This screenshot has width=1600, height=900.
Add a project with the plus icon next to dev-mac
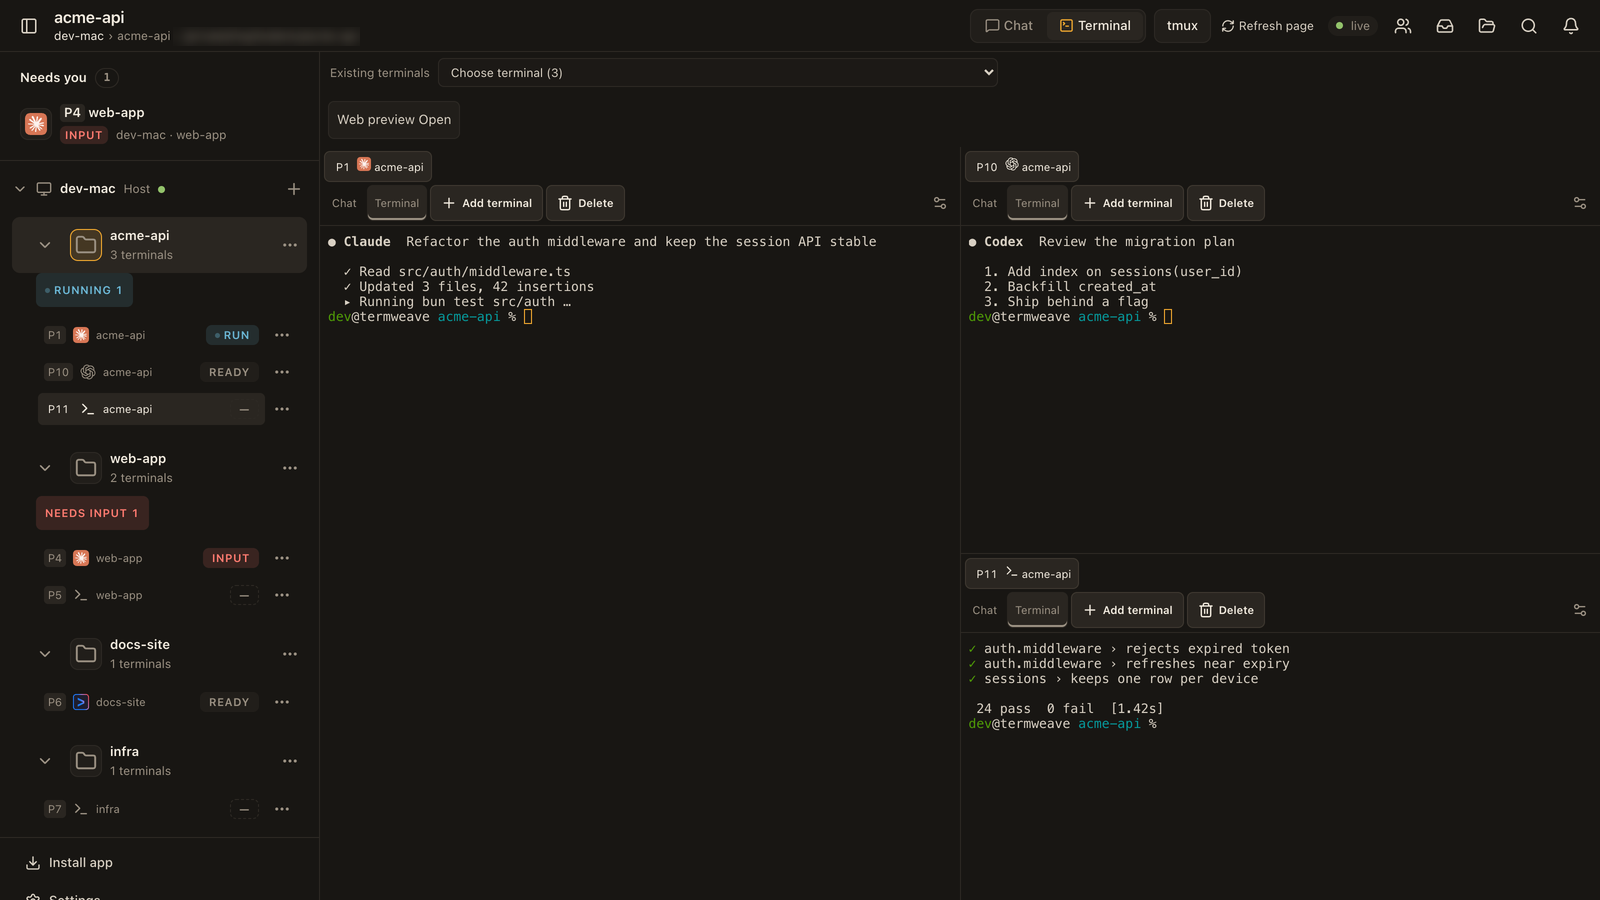pyautogui.click(x=294, y=189)
